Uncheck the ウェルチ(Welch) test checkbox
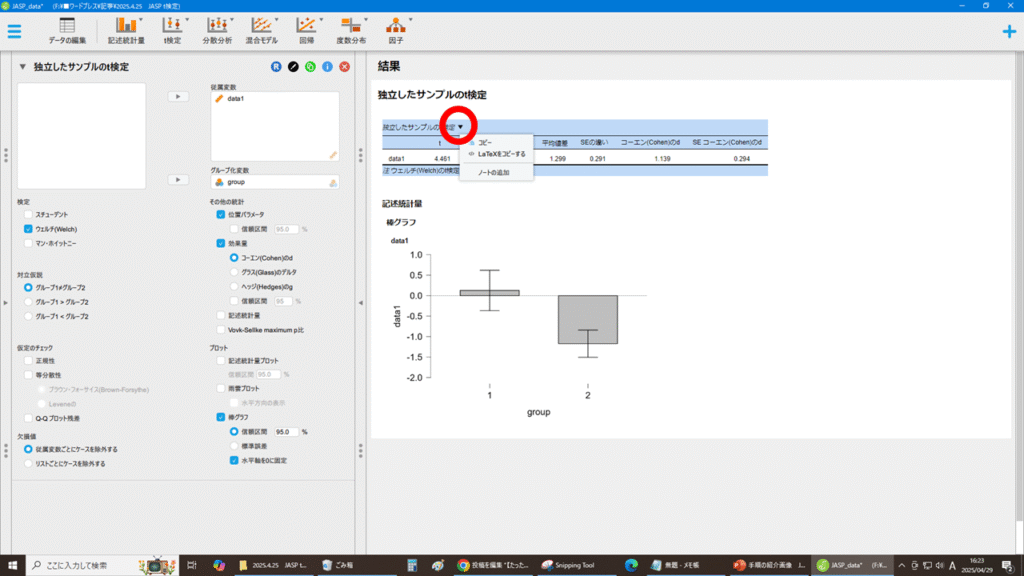The image size is (1024, 576). click(28, 229)
